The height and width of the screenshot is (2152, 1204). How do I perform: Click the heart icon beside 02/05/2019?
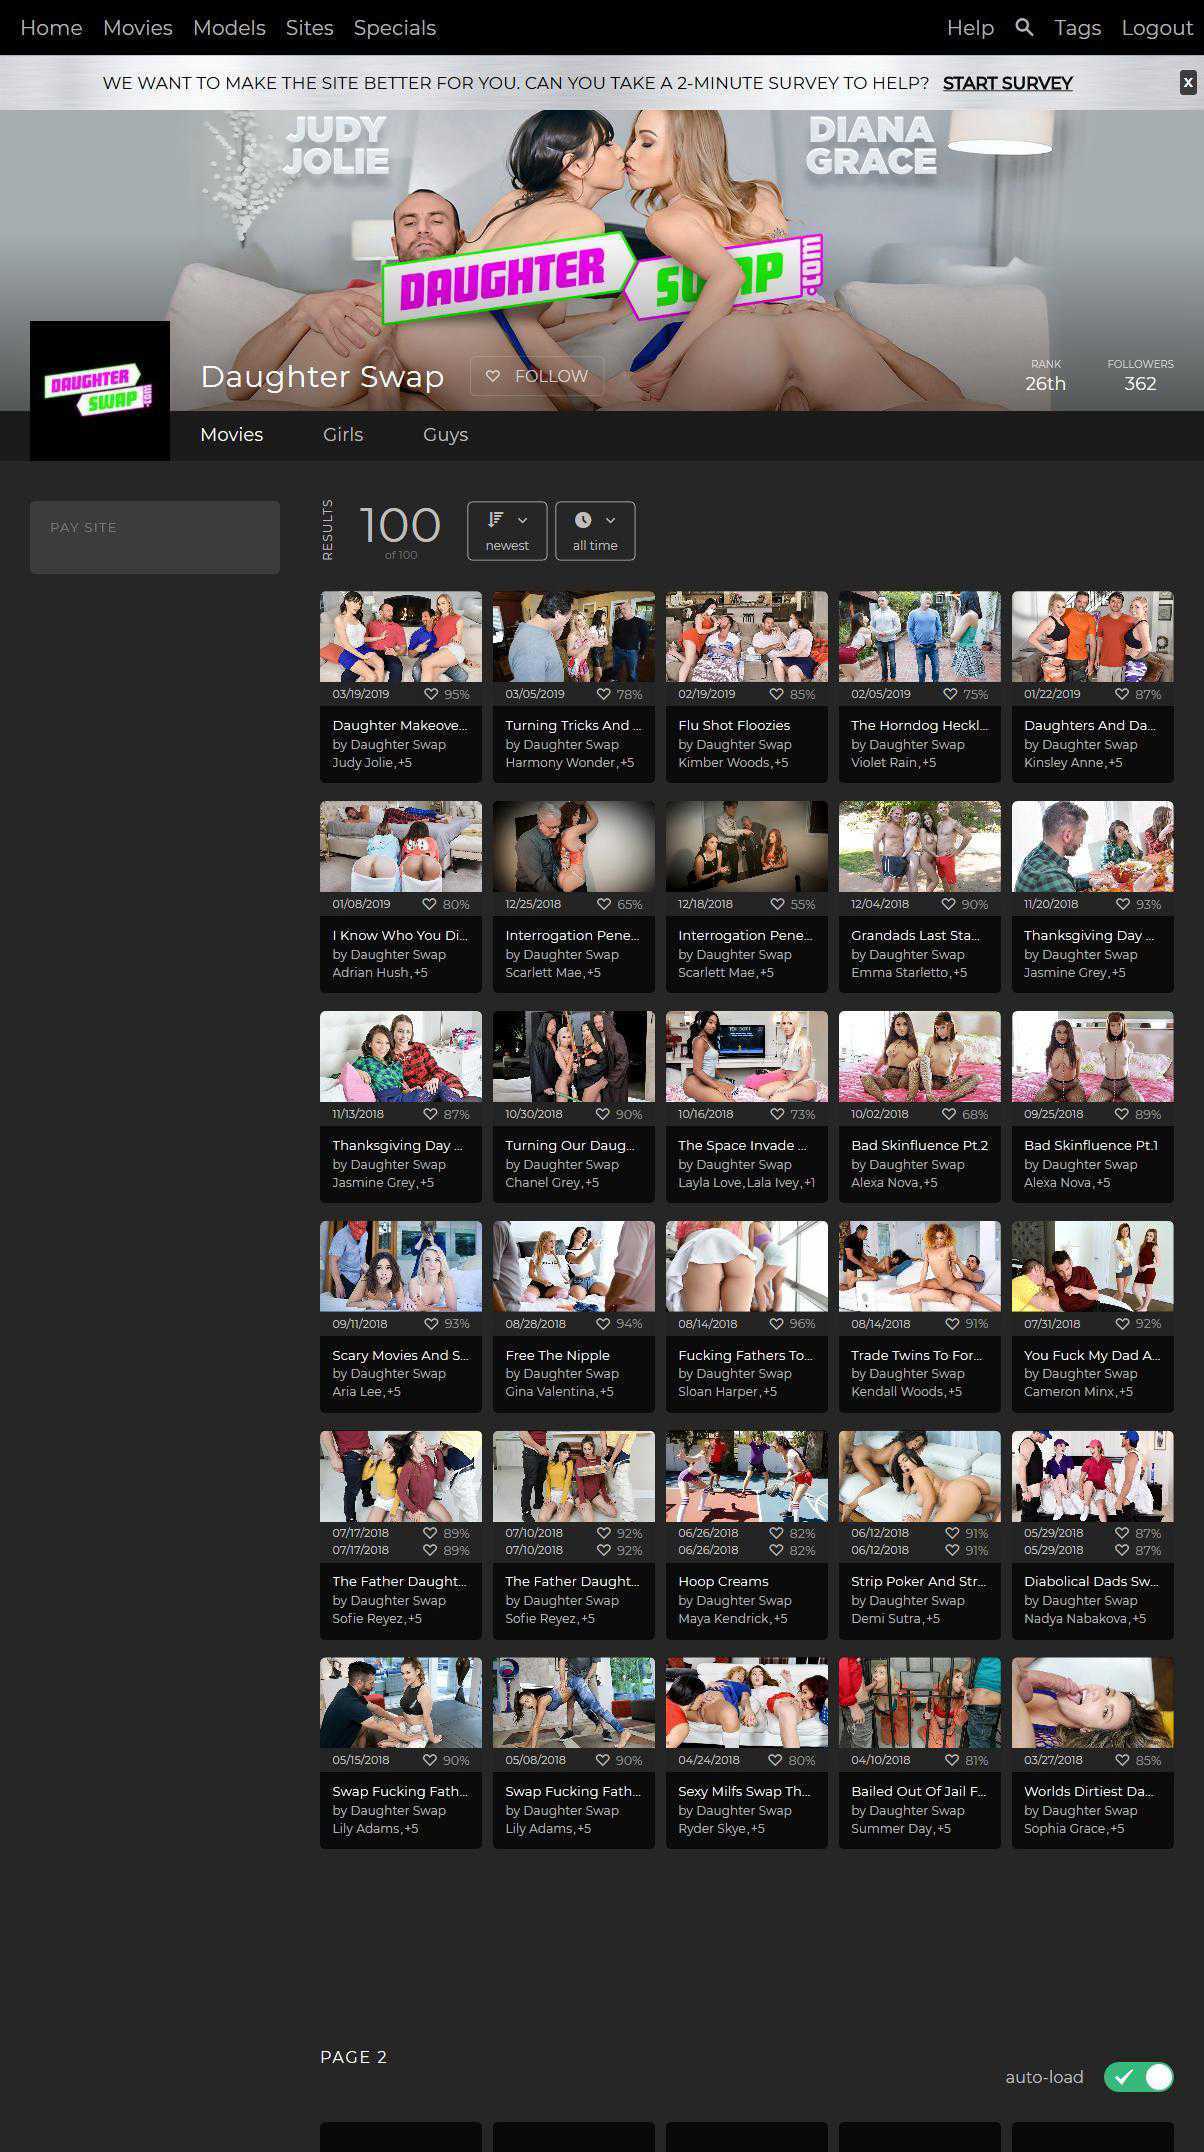(951, 694)
